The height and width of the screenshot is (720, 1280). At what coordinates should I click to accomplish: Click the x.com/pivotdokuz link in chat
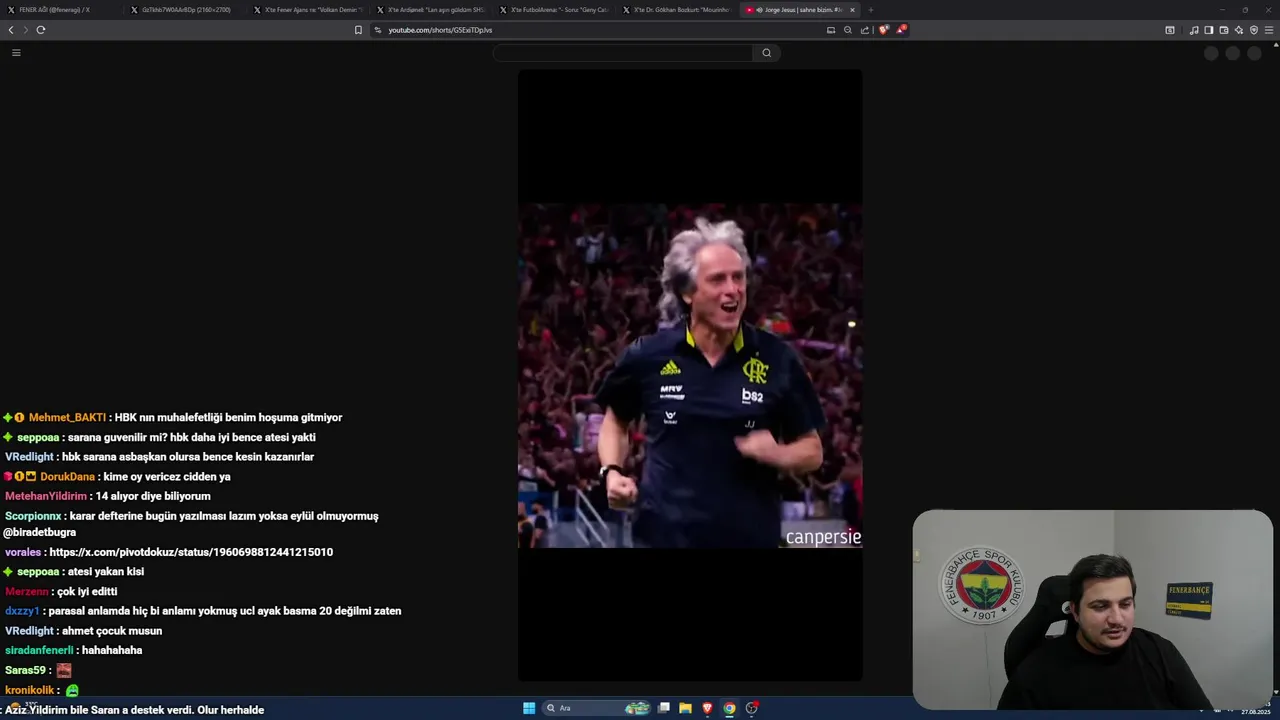[191, 552]
